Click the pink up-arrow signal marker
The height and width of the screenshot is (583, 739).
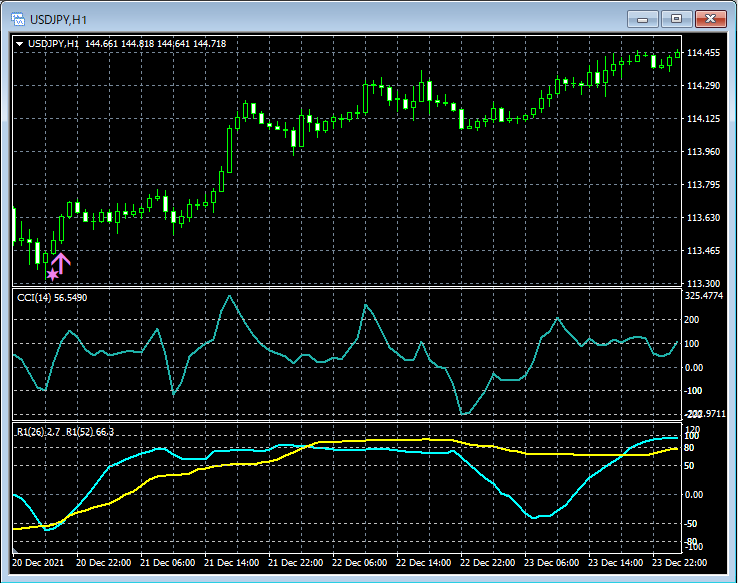[61, 264]
